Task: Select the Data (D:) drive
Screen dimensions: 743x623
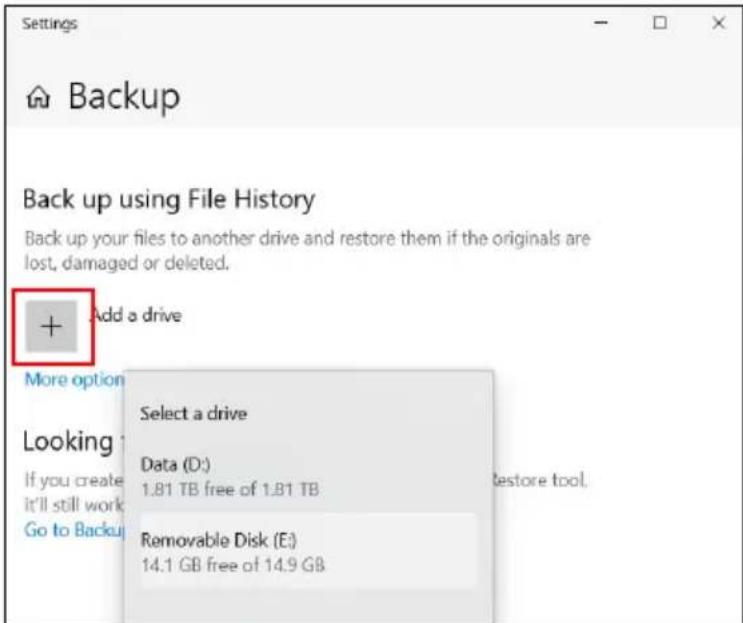Action: [308, 476]
